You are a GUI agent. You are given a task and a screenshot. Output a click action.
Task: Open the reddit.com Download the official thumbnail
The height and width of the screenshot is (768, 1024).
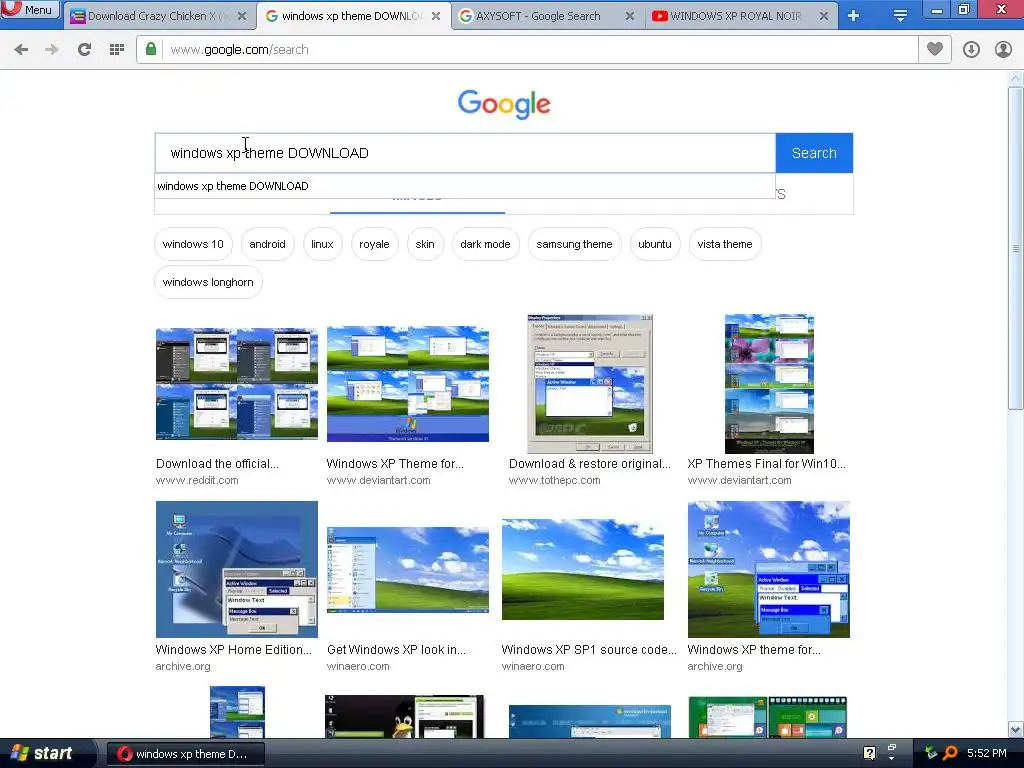point(236,383)
